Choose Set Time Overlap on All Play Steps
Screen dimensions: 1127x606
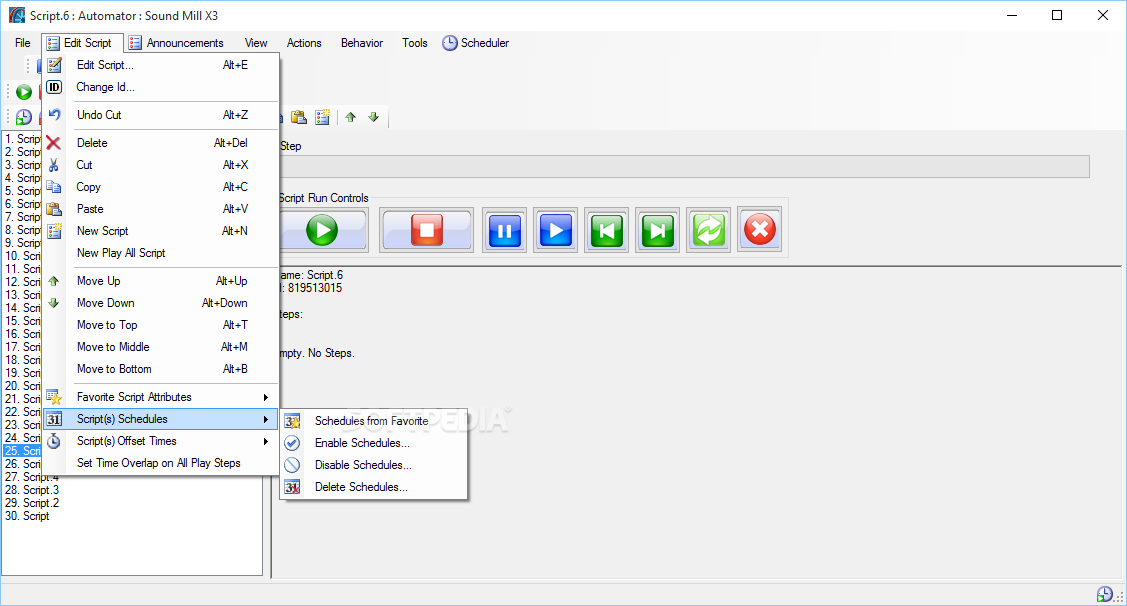point(161,463)
